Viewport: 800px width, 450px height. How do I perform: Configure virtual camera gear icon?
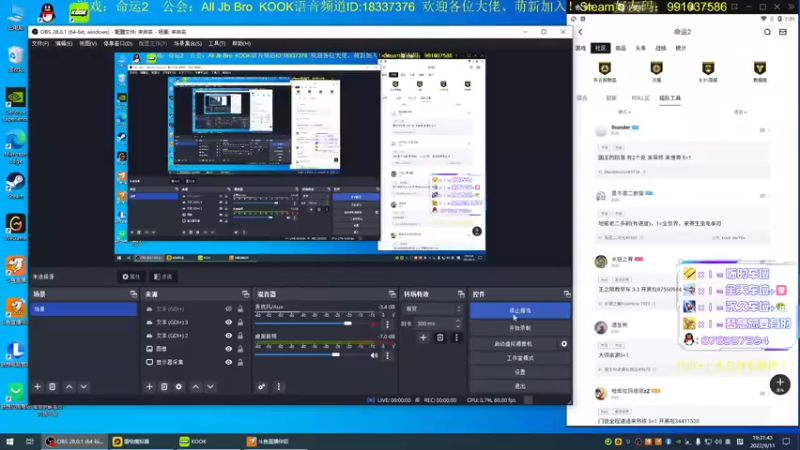564,344
